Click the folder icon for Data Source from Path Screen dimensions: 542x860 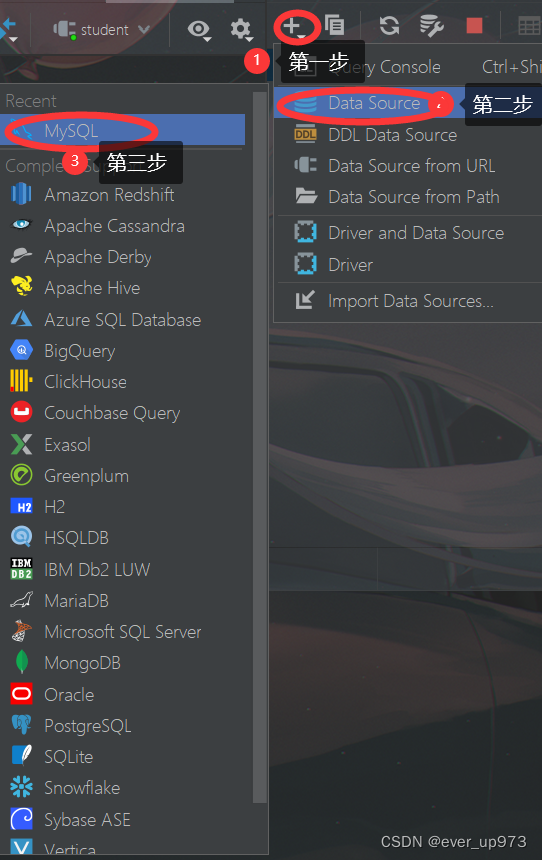[306, 196]
